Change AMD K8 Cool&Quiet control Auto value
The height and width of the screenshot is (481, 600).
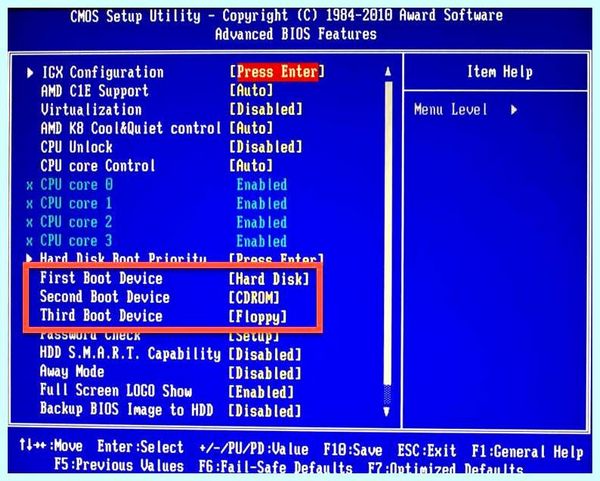pos(251,128)
